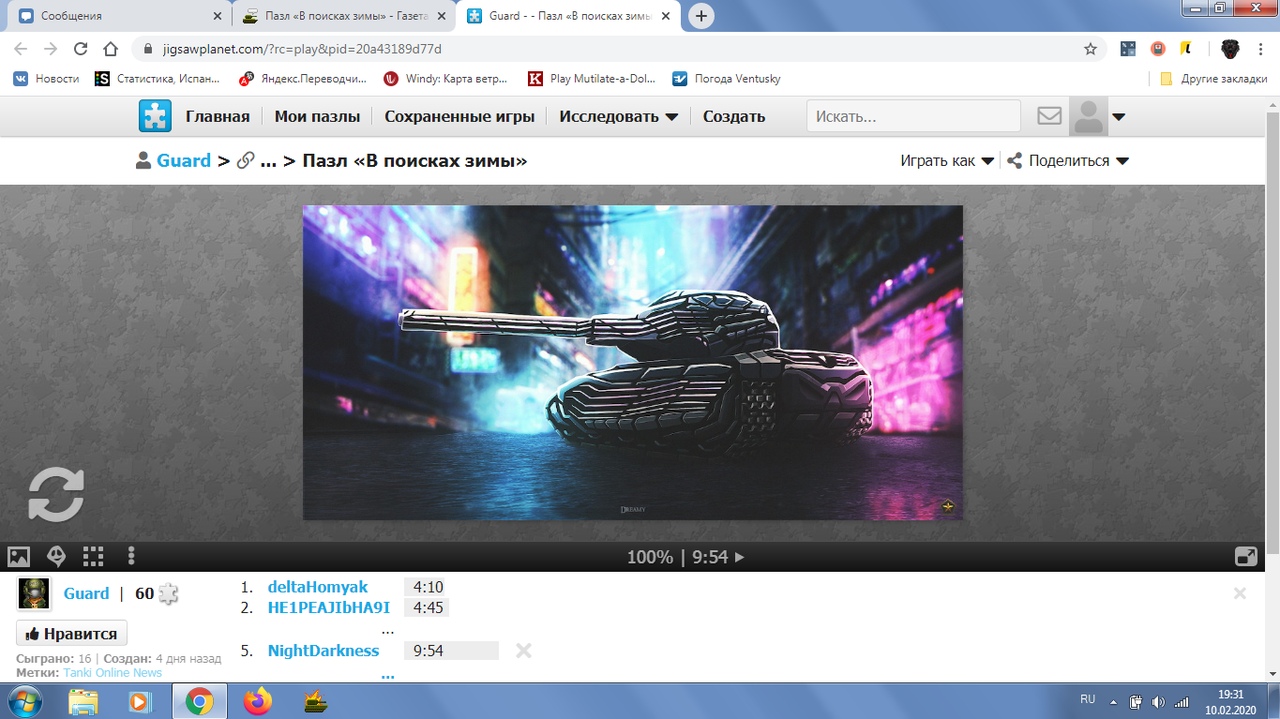Launch Firefox from the Windows taskbar
Viewport: 1280px width, 719px height.
click(x=257, y=702)
